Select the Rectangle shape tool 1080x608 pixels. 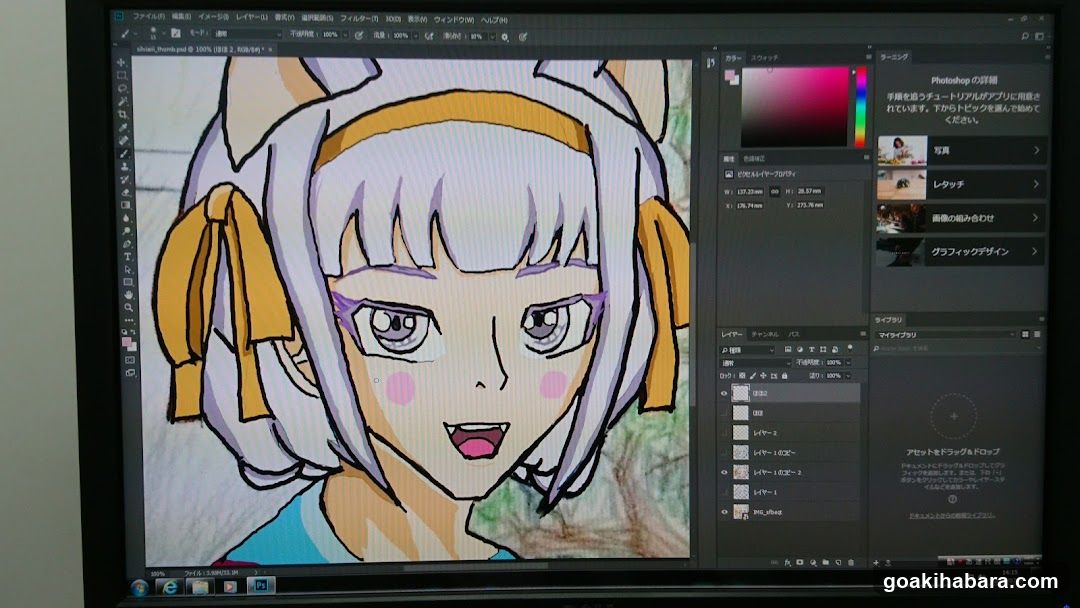tap(128, 282)
